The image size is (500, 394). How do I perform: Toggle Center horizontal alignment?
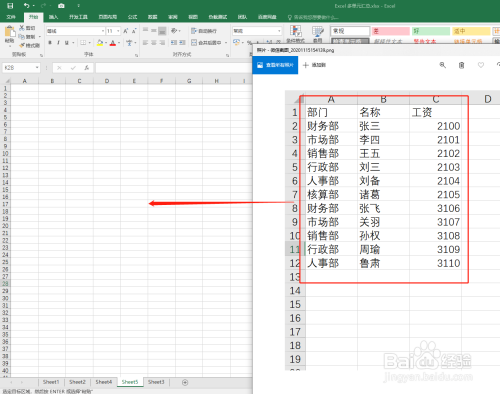[x=154, y=43]
